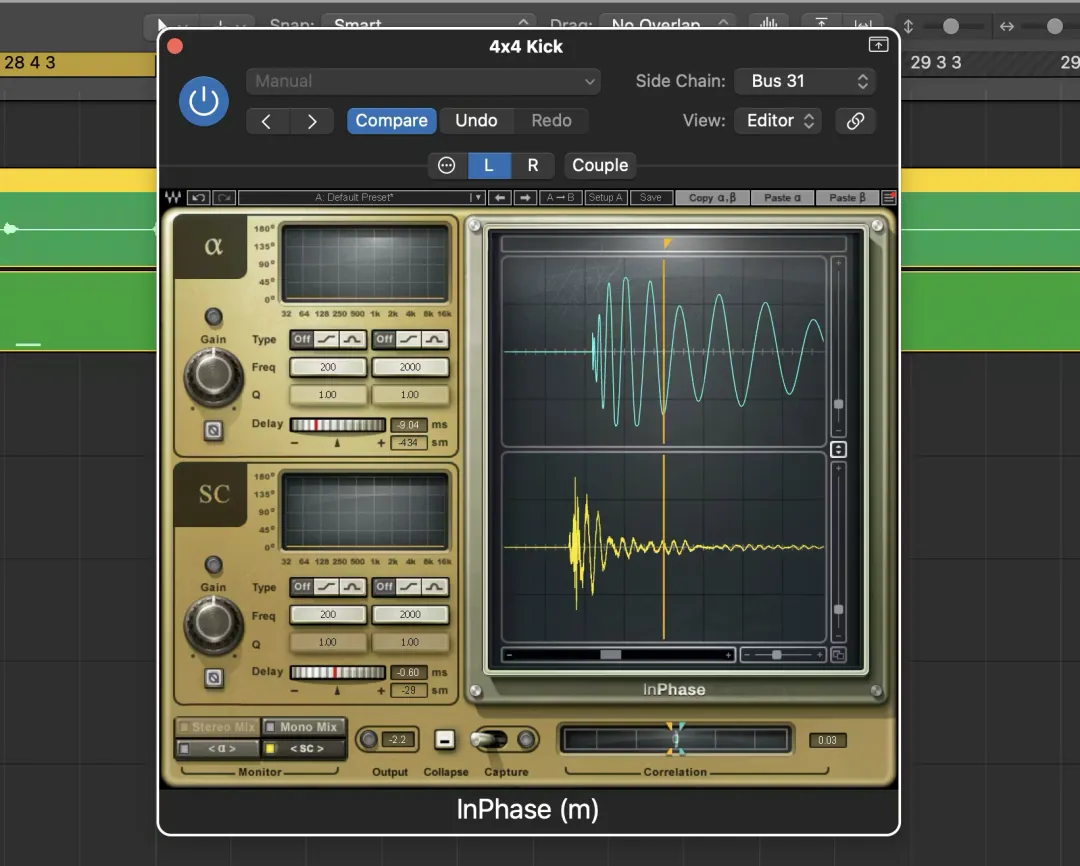The image size is (1080, 866).
Task: Open the Waves toolbar hamburger menu
Action: click(889, 198)
